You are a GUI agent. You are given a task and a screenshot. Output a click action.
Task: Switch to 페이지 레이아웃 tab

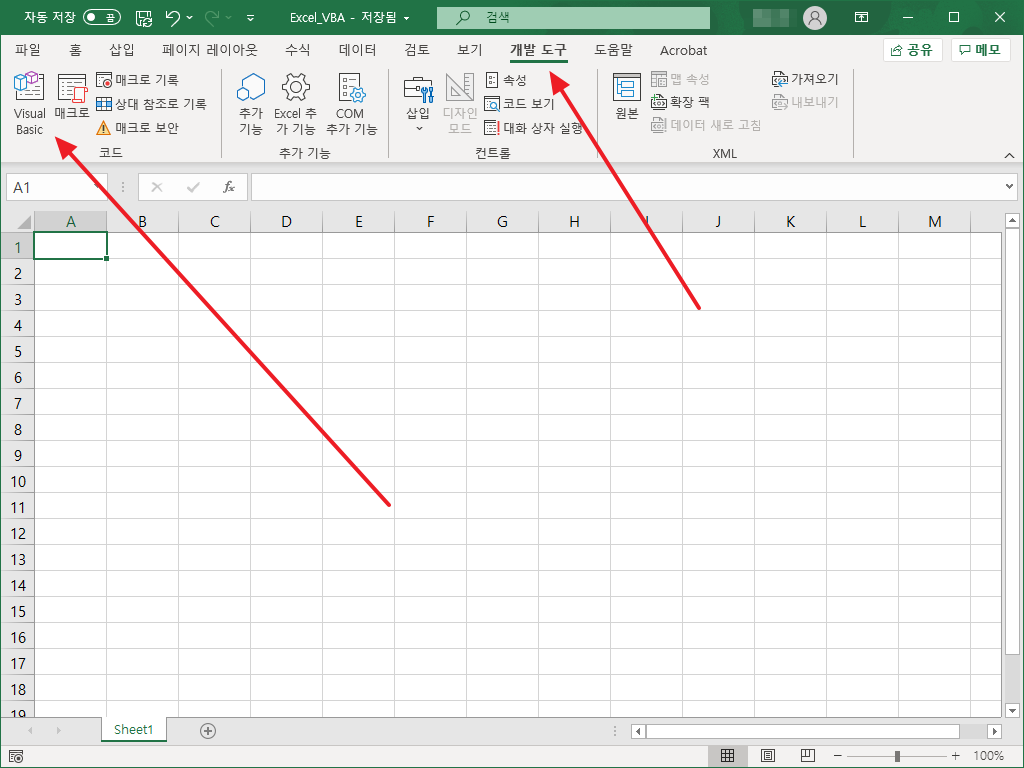click(x=210, y=50)
